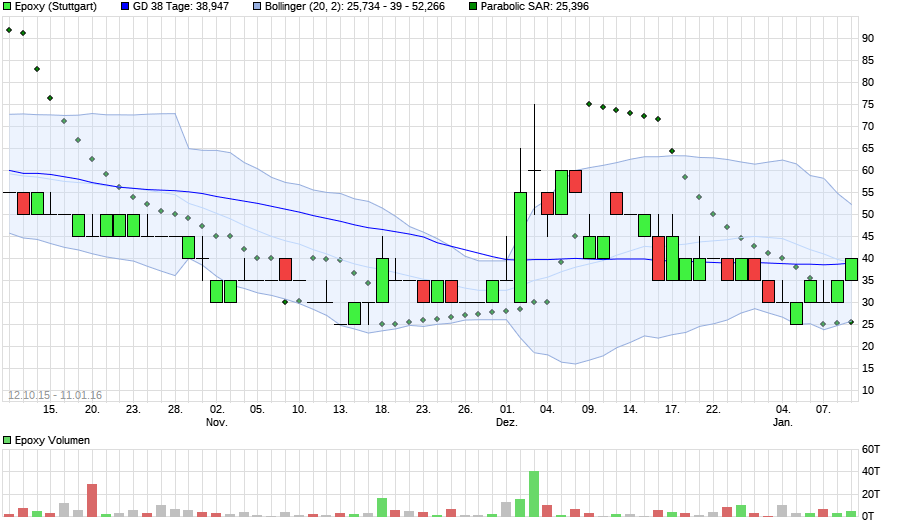The image size is (900, 526).
Task: Click the 'Nov.' month label
Action: (x=217, y=423)
